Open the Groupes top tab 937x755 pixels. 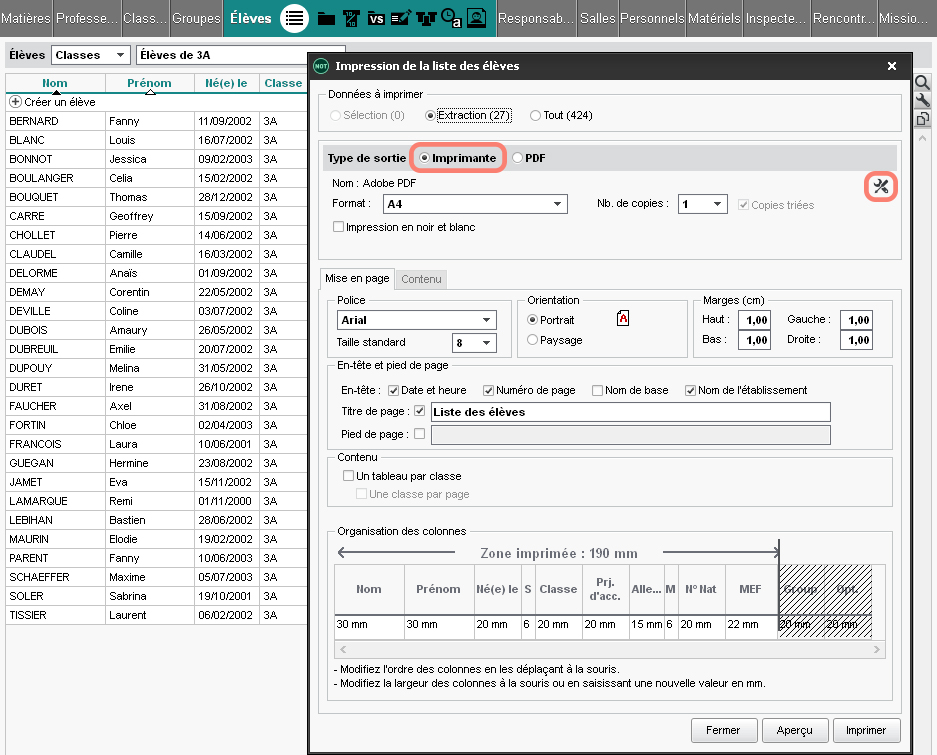196,19
